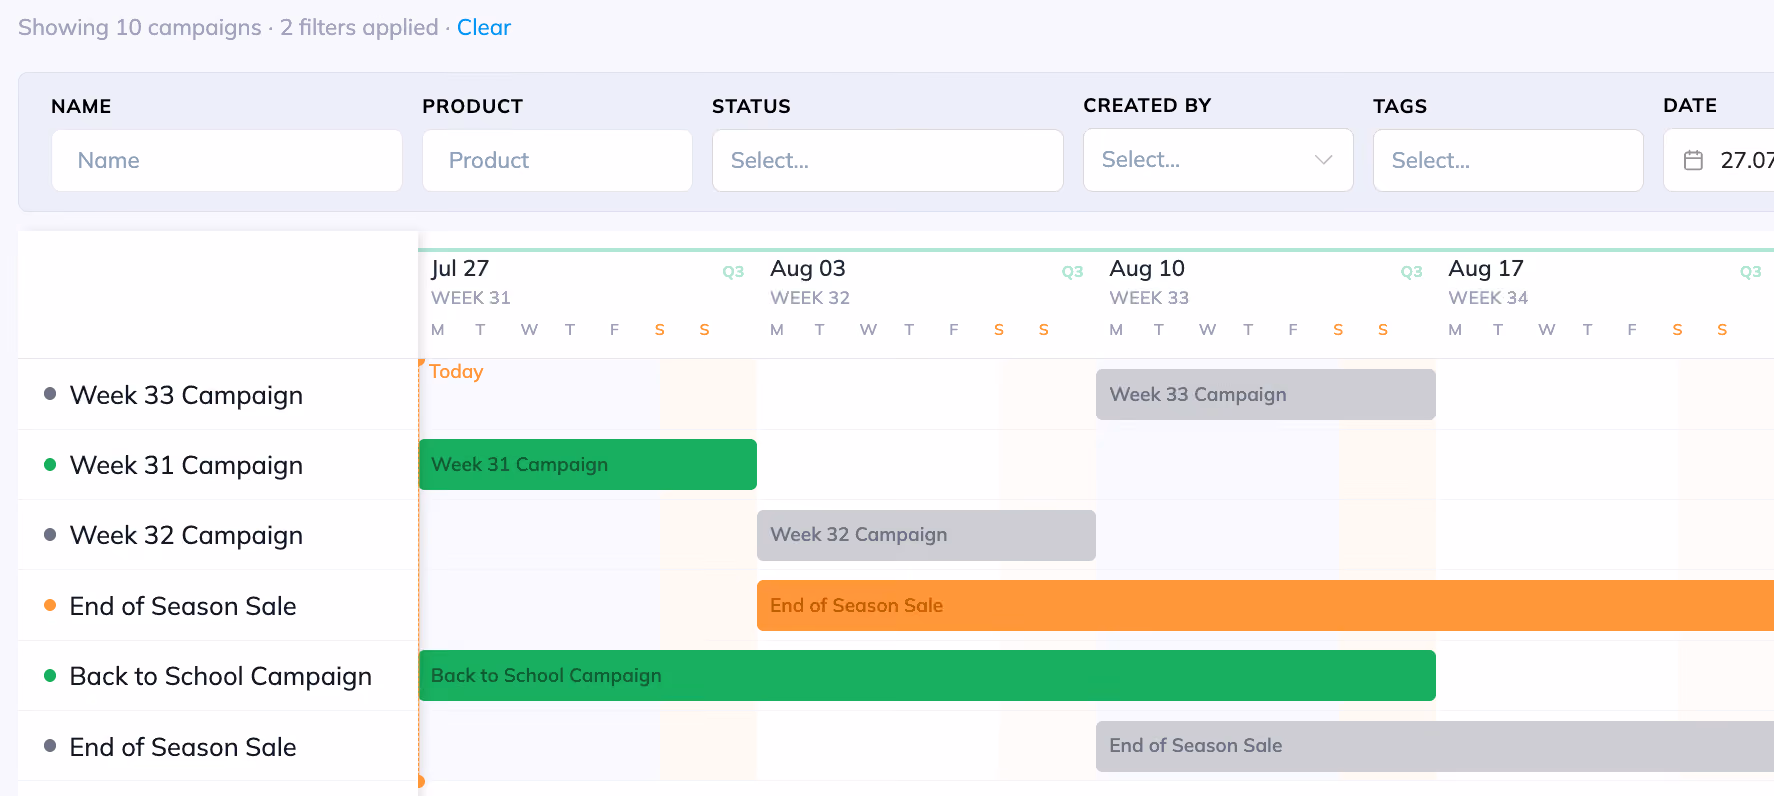Select the gray Week 32 Campaign bar
Screen dimensions: 1774x796
click(926, 535)
